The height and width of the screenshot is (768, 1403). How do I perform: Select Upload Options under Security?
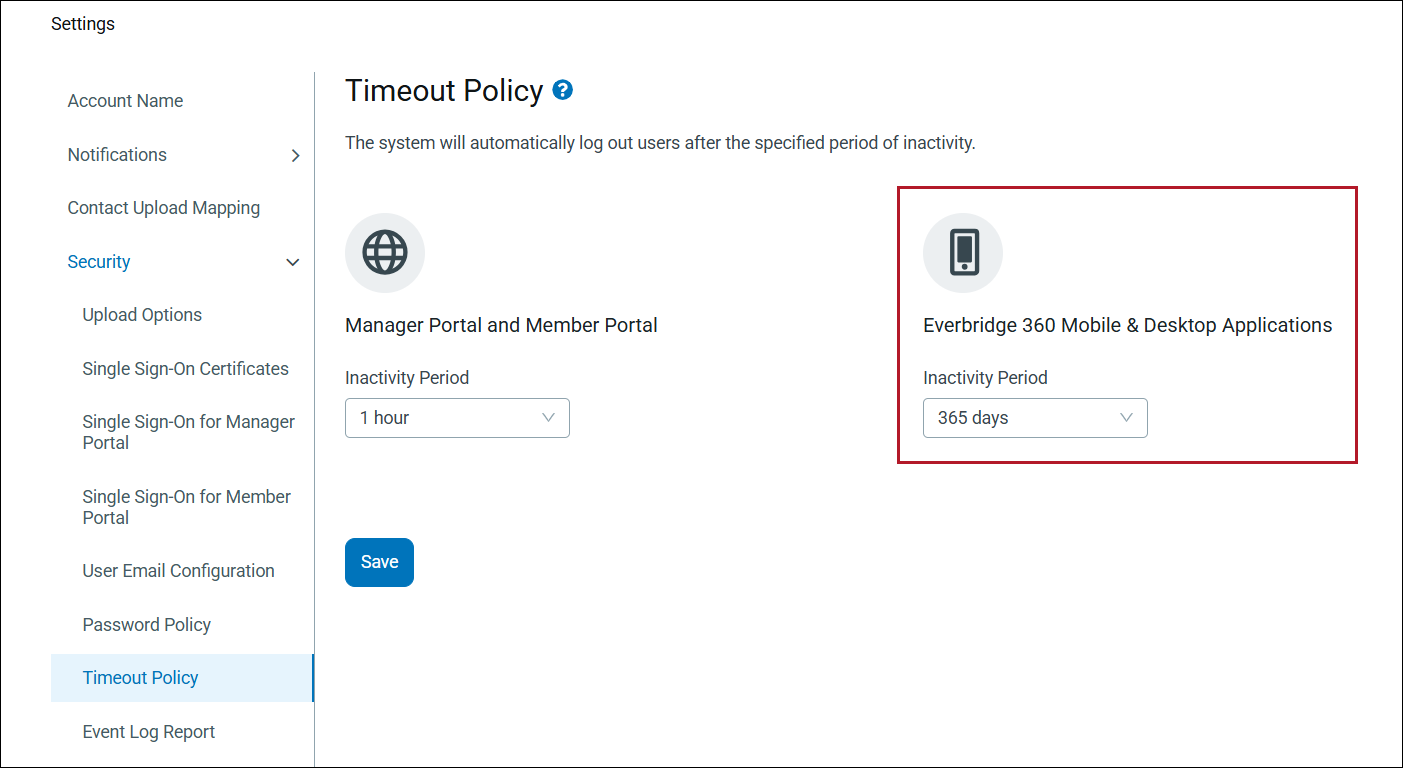(142, 315)
